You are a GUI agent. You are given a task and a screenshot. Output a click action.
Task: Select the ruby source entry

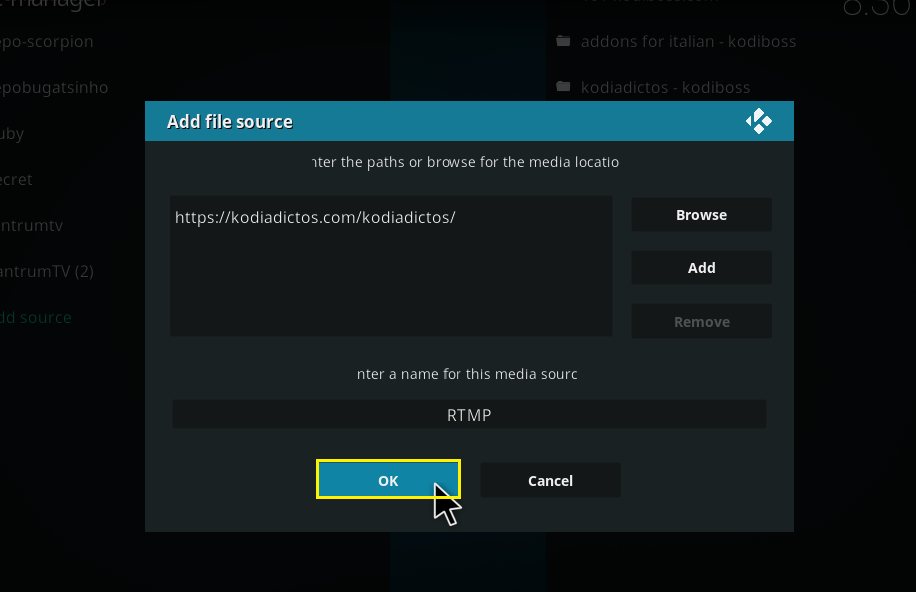tap(12, 134)
